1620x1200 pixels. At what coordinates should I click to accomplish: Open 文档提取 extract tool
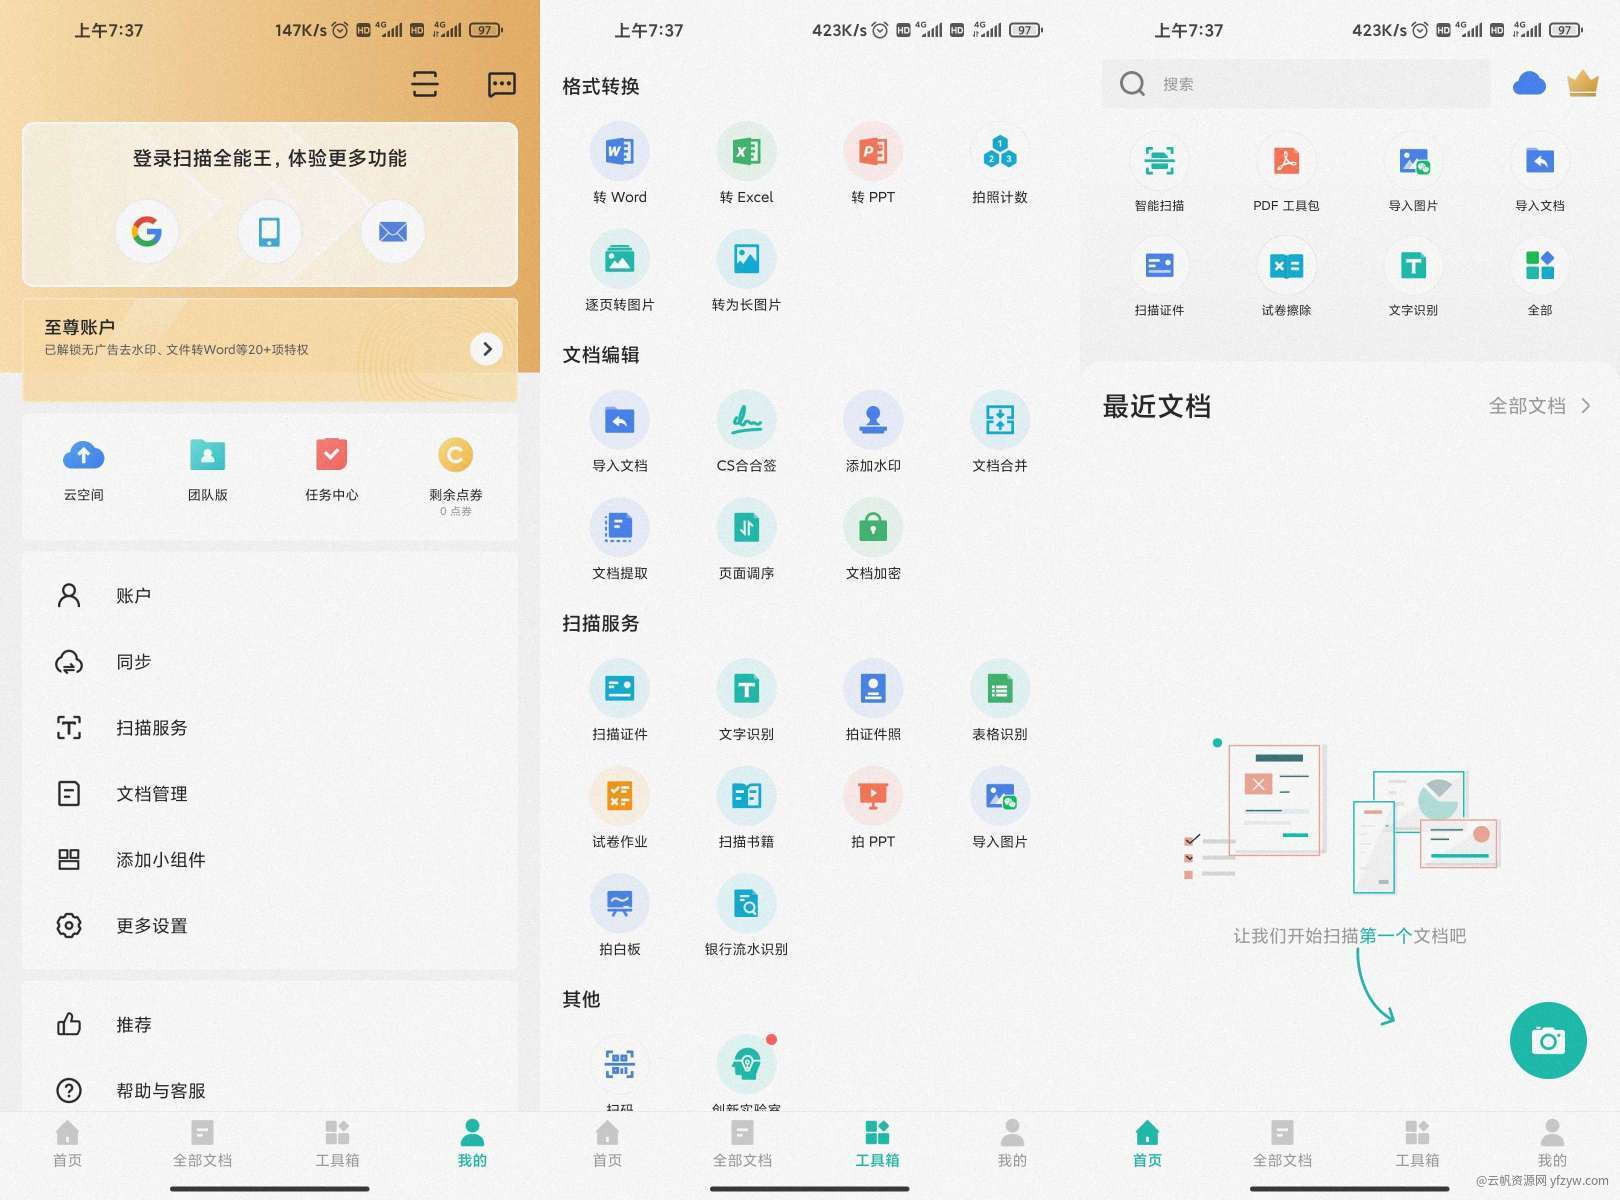coord(620,540)
